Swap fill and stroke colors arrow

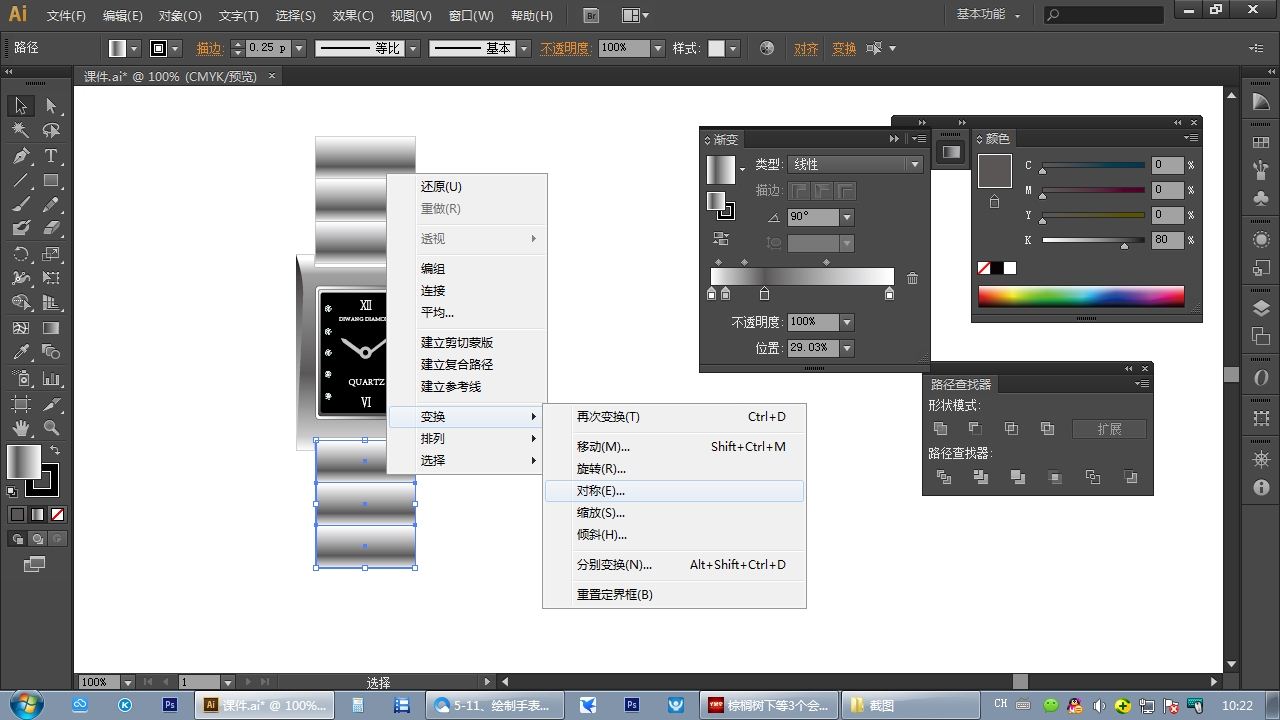[55, 451]
